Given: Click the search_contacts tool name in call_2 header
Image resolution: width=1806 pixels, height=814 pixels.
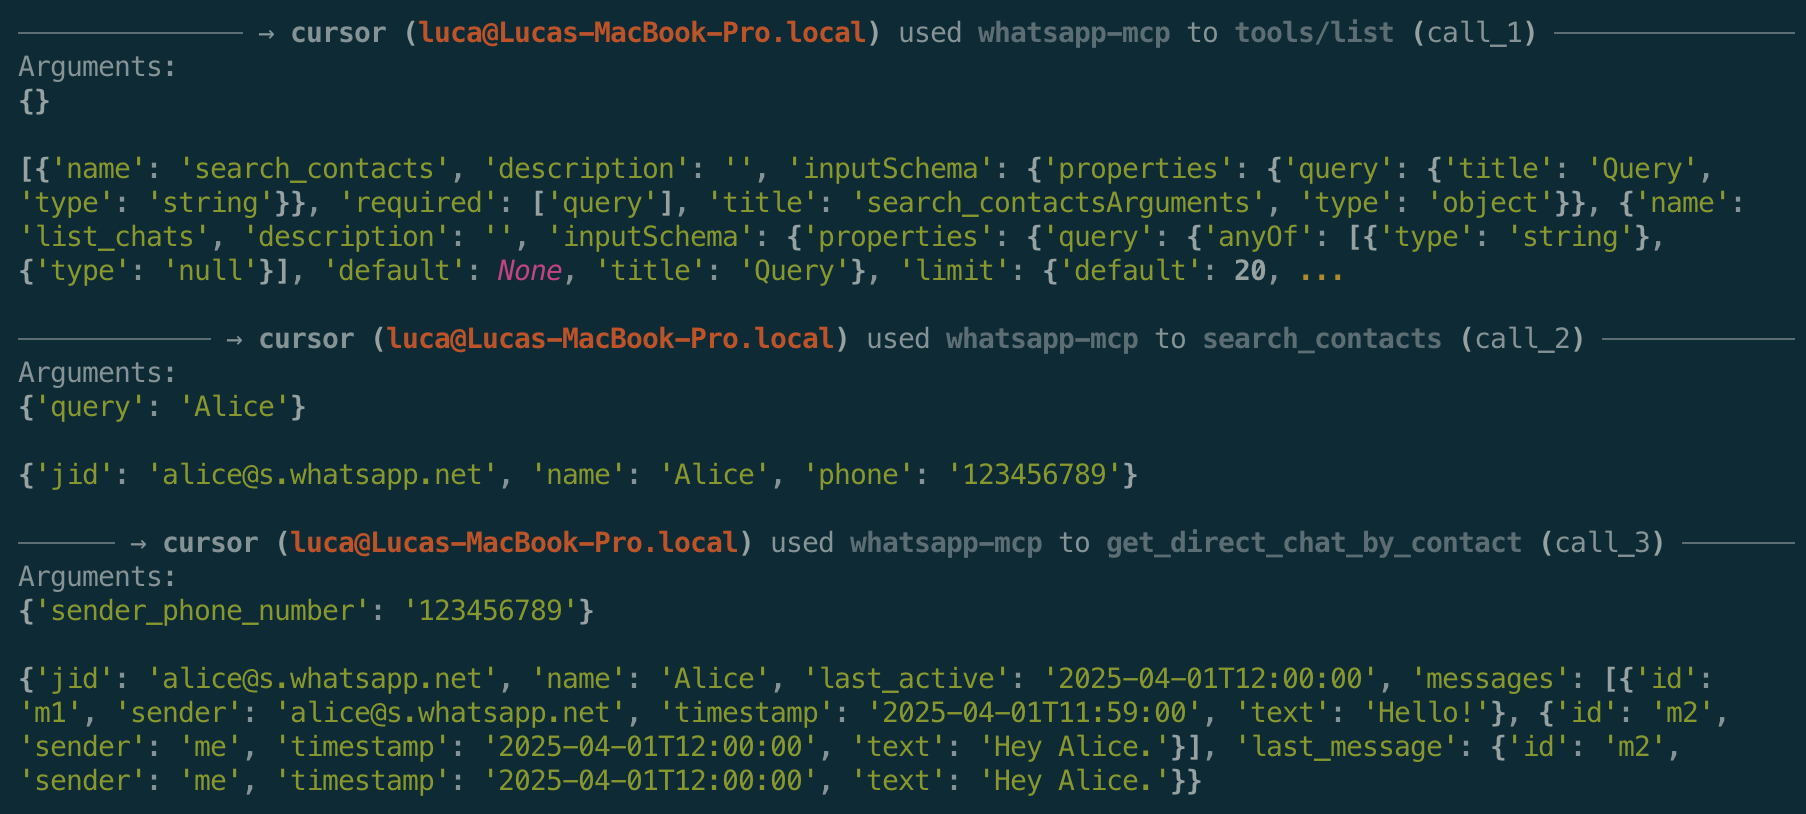Looking at the screenshot, I should [x=1322, y=339].
